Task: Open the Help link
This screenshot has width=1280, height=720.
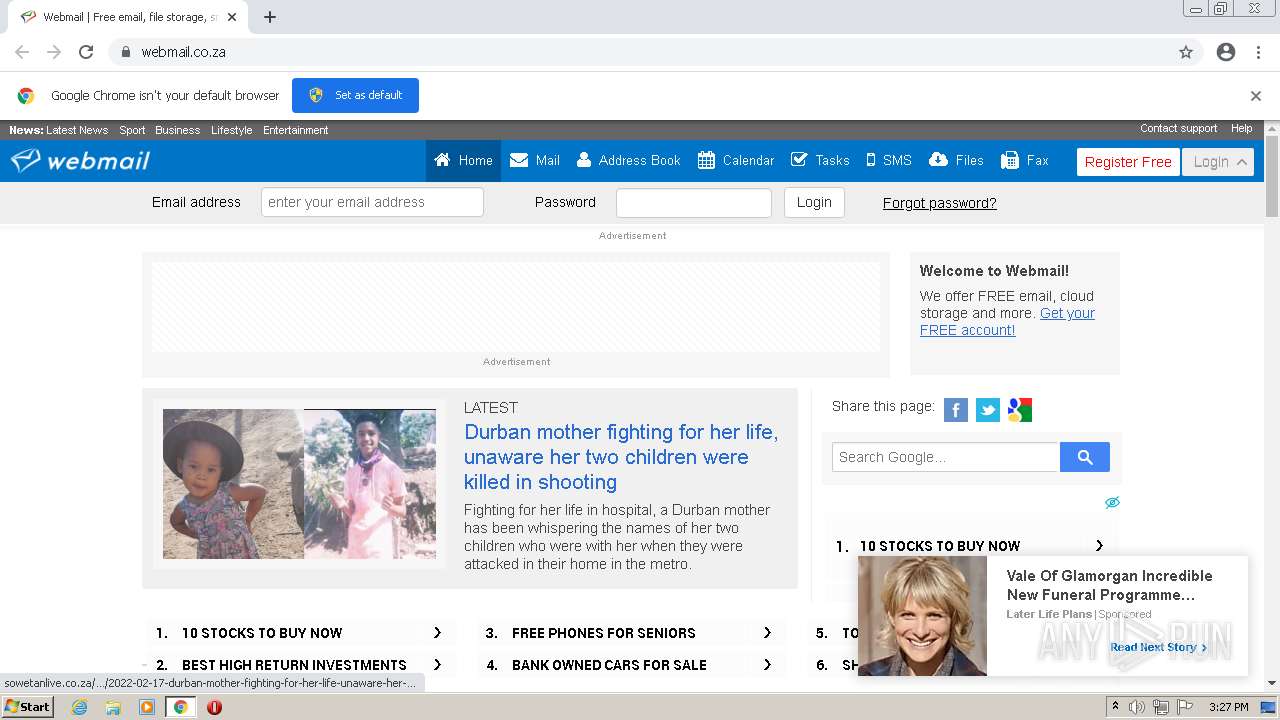Action: point(1241,128)
